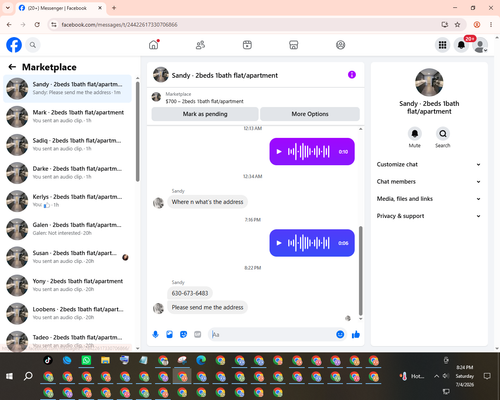Click the waveform of the 0:10 audio clip
Viewport: 500px width, 400px height.
point(309,152)
